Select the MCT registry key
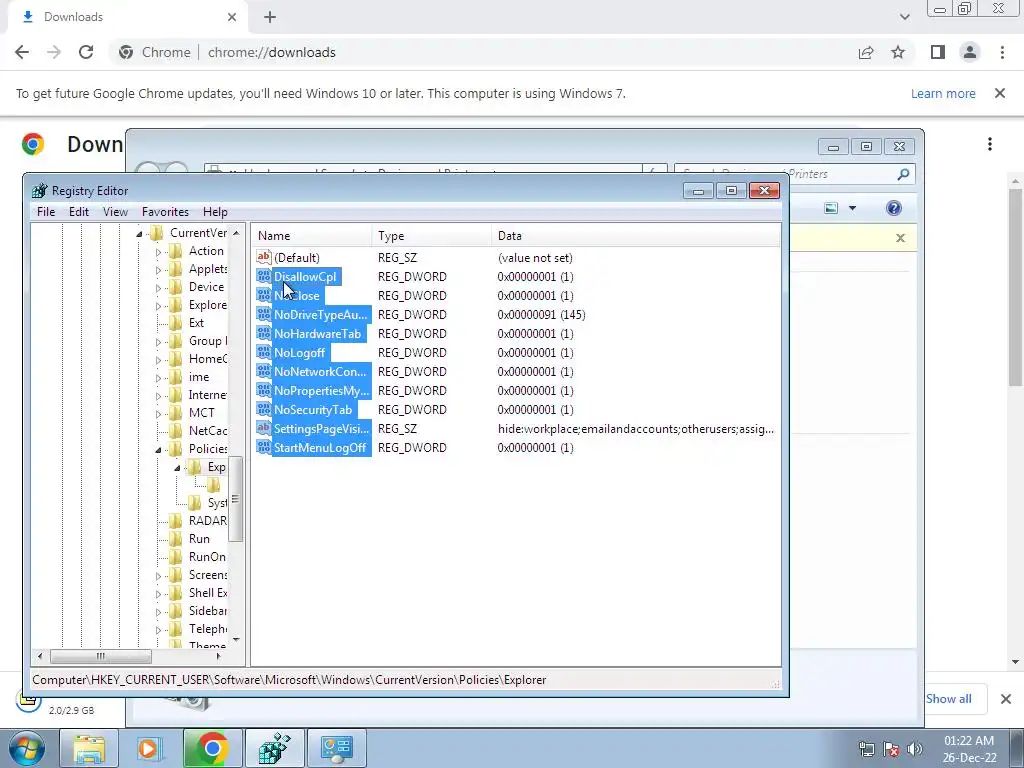 201,413
